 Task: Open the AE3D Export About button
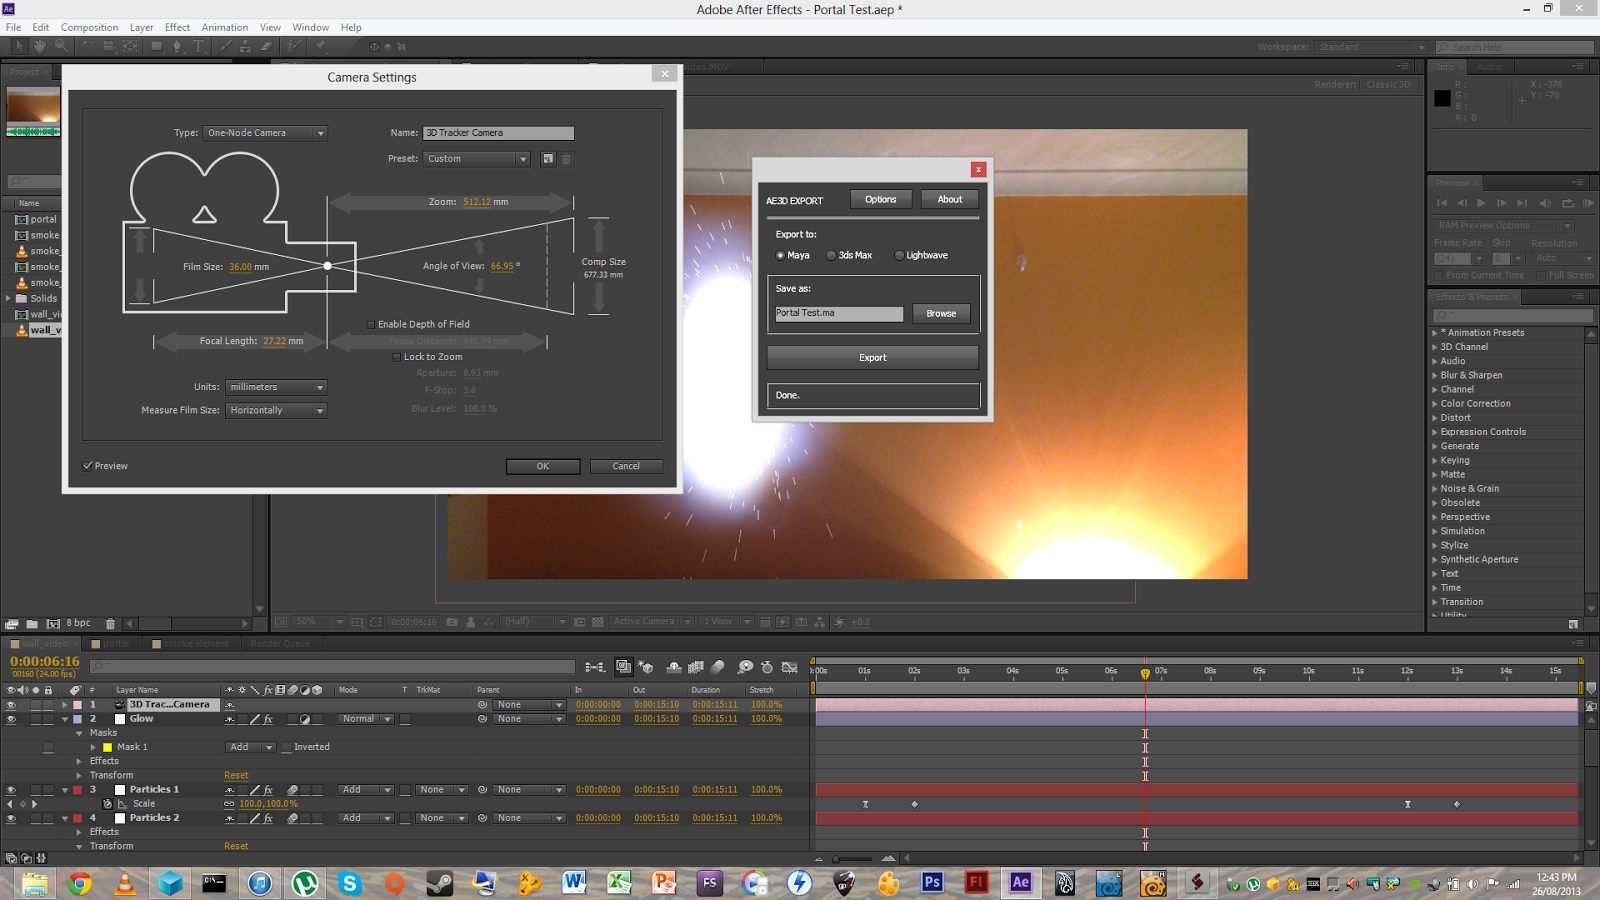[950, 199]
